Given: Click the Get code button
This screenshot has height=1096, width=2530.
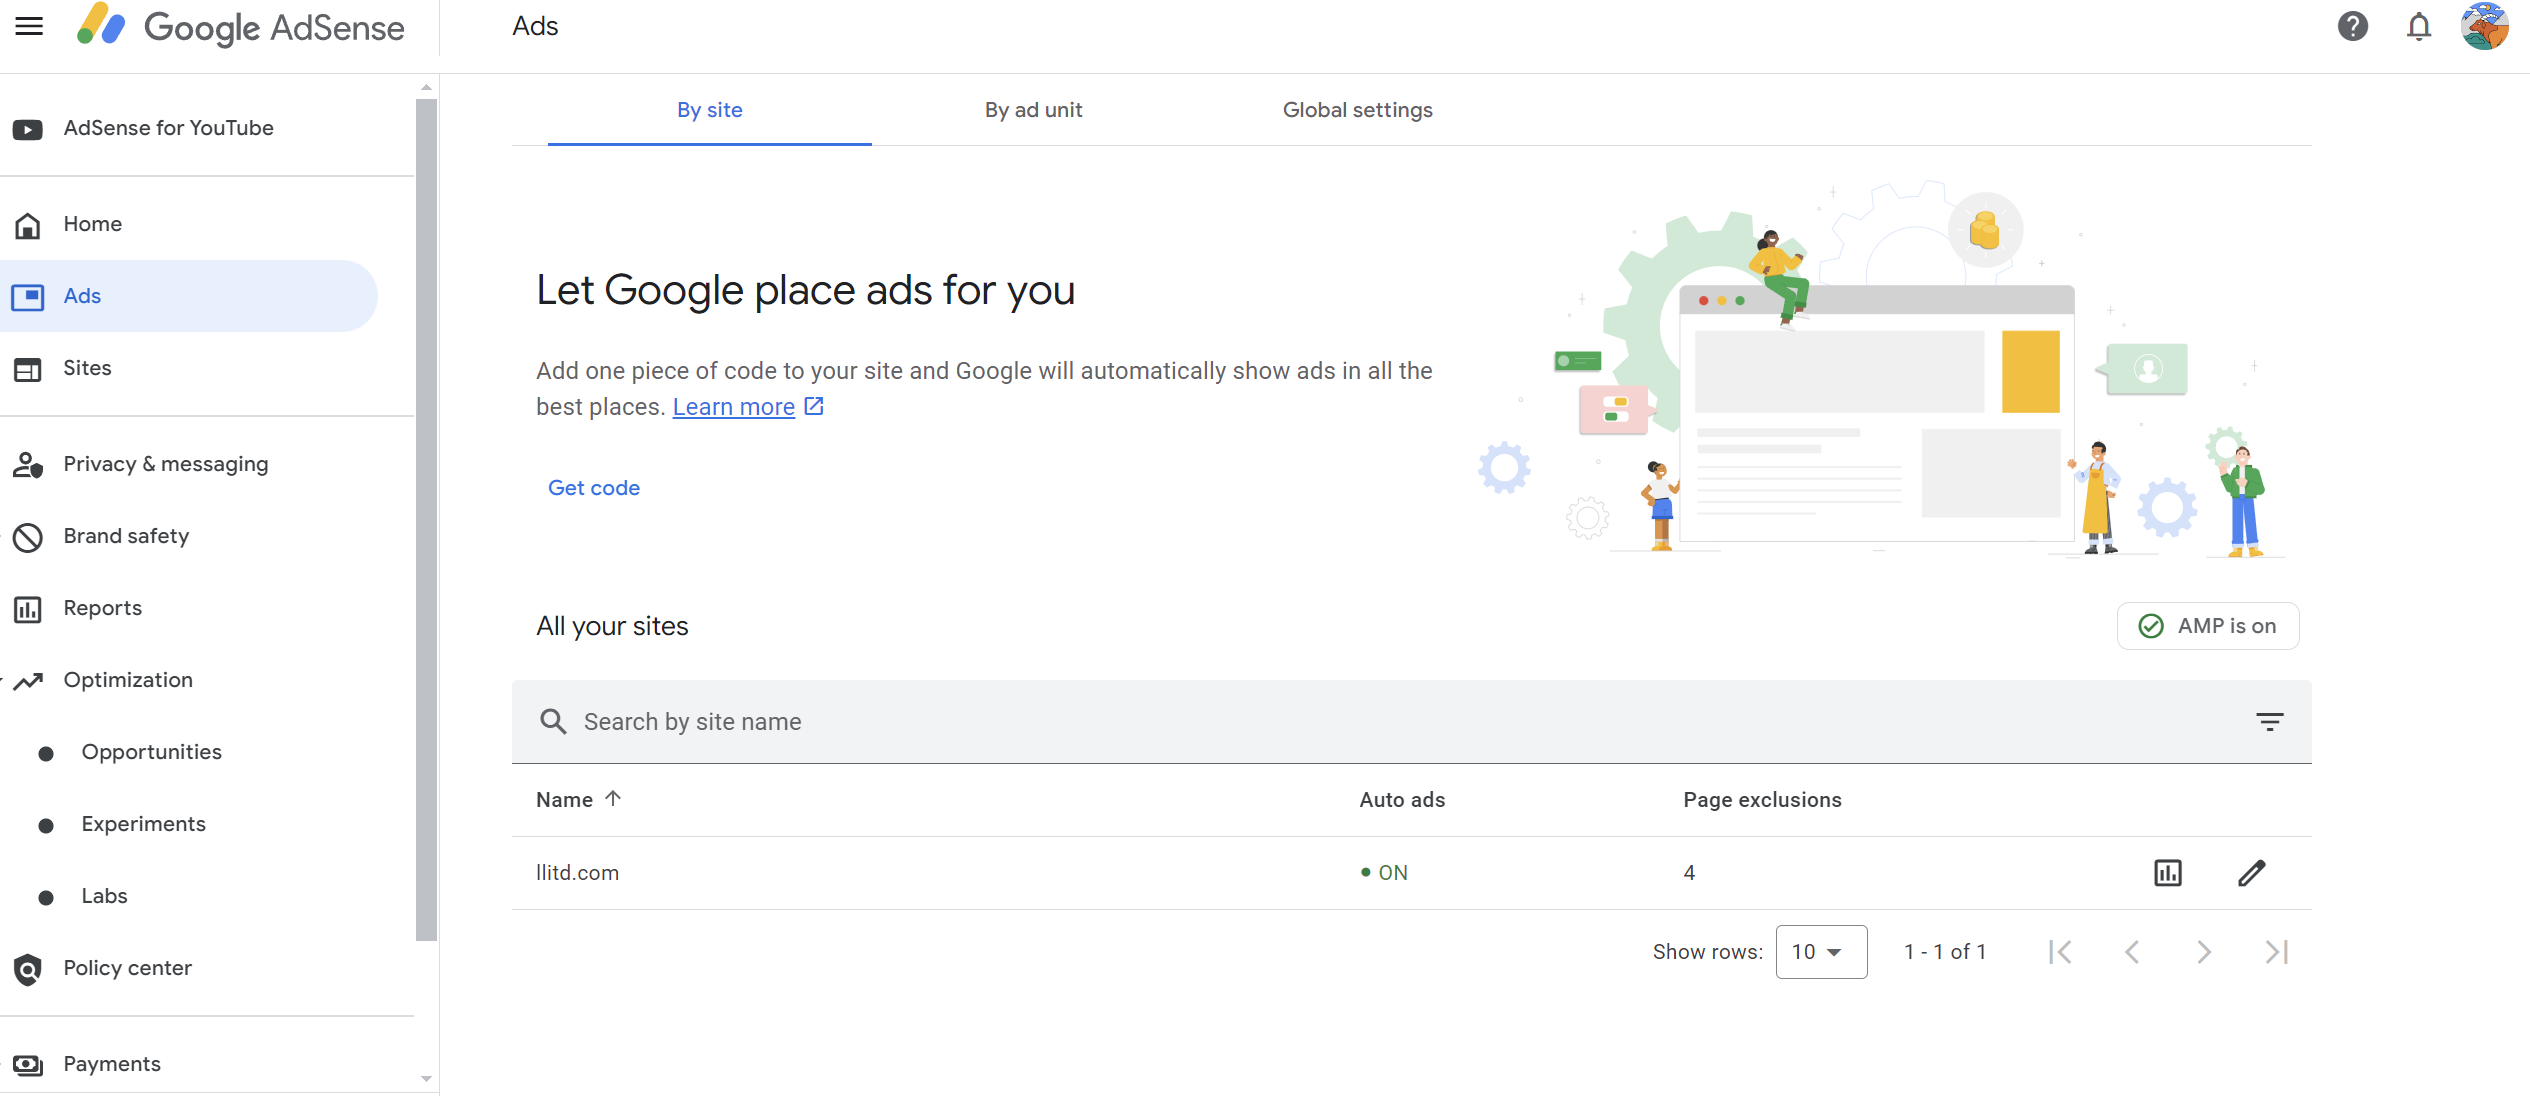Looking at the screenshot, I should (x=595, y=487).
